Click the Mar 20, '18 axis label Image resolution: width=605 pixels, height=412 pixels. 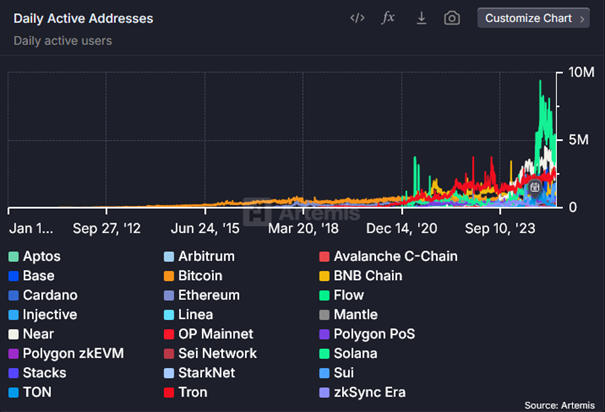[x=303, y=228]
